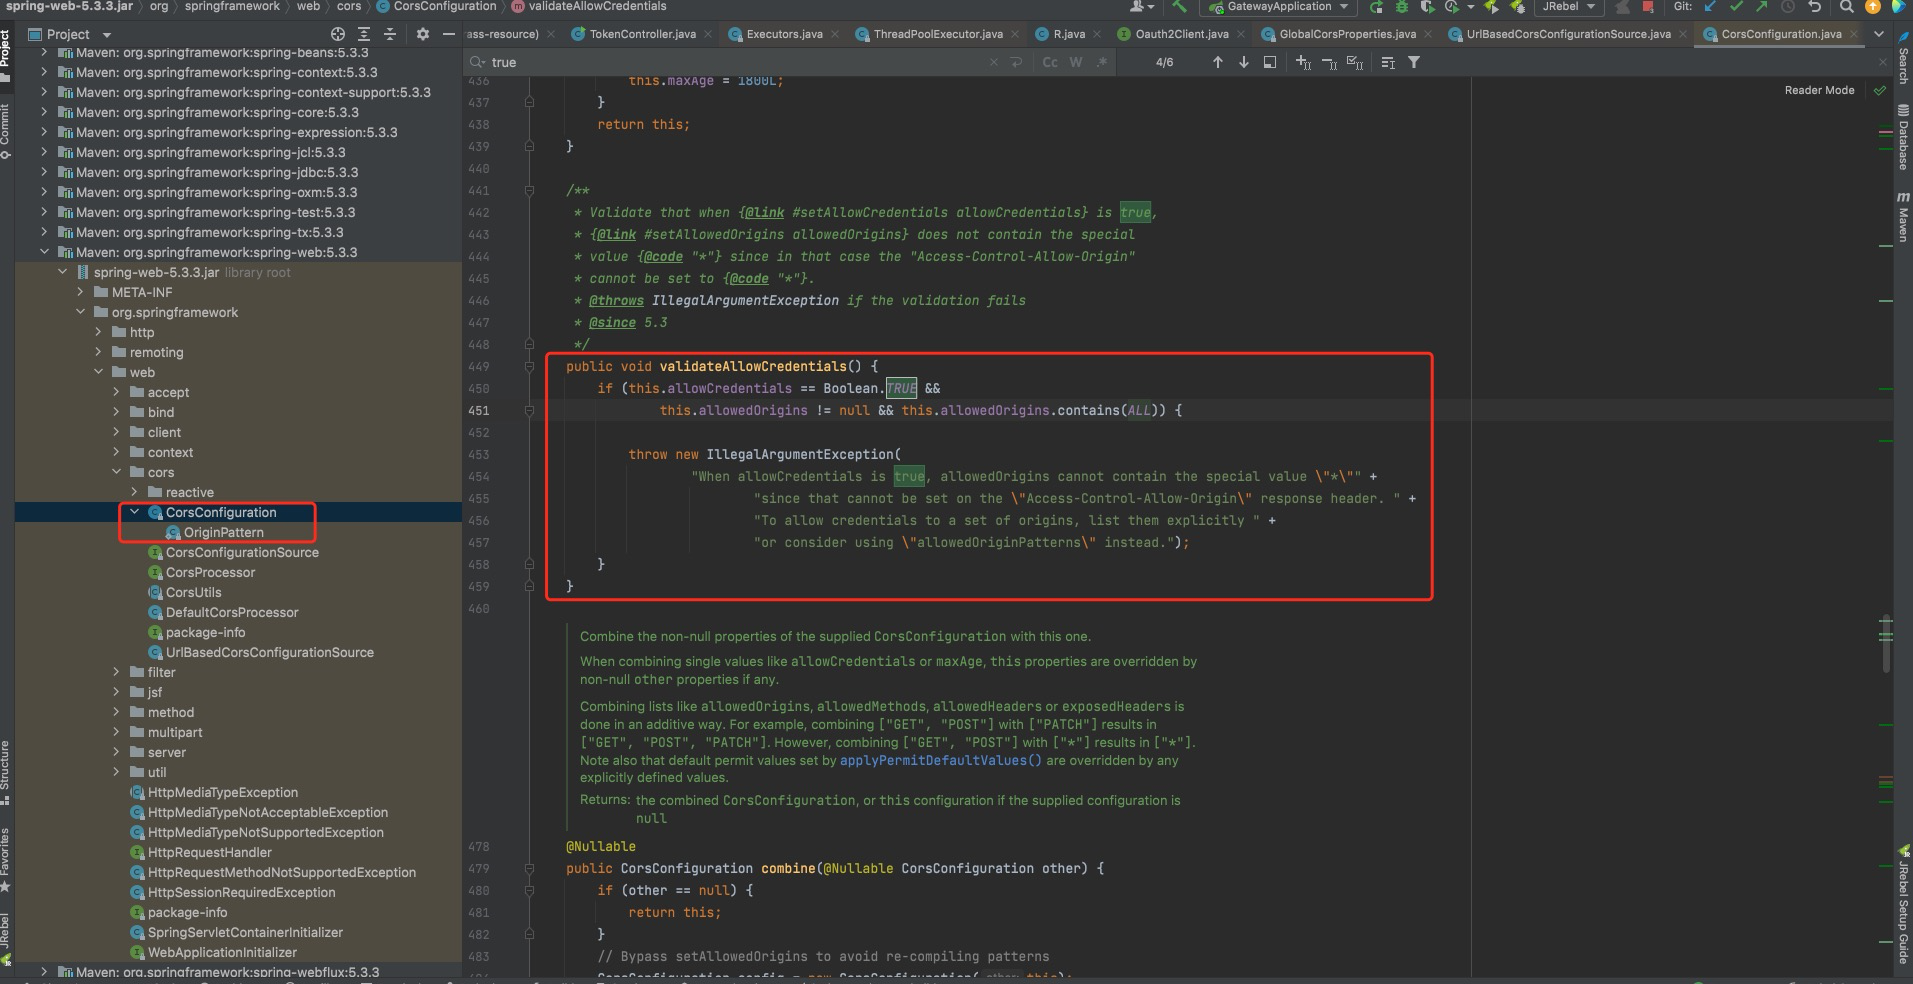Viewport: 1913px width, 984px height.
Task: Stop the running application
Action: coord(1647,7)
